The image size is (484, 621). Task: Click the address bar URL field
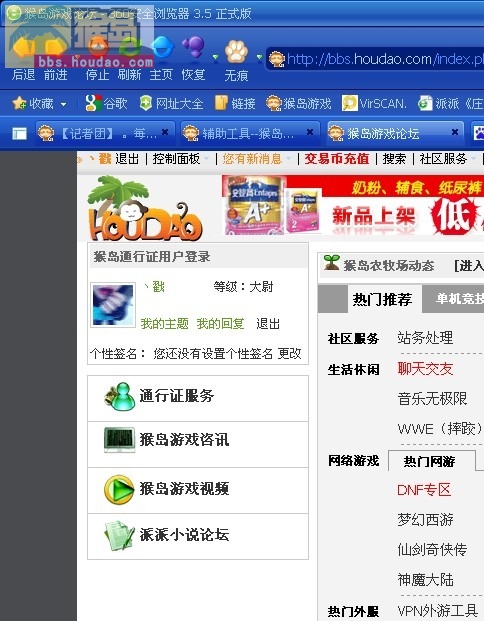(x=375, y=59)
